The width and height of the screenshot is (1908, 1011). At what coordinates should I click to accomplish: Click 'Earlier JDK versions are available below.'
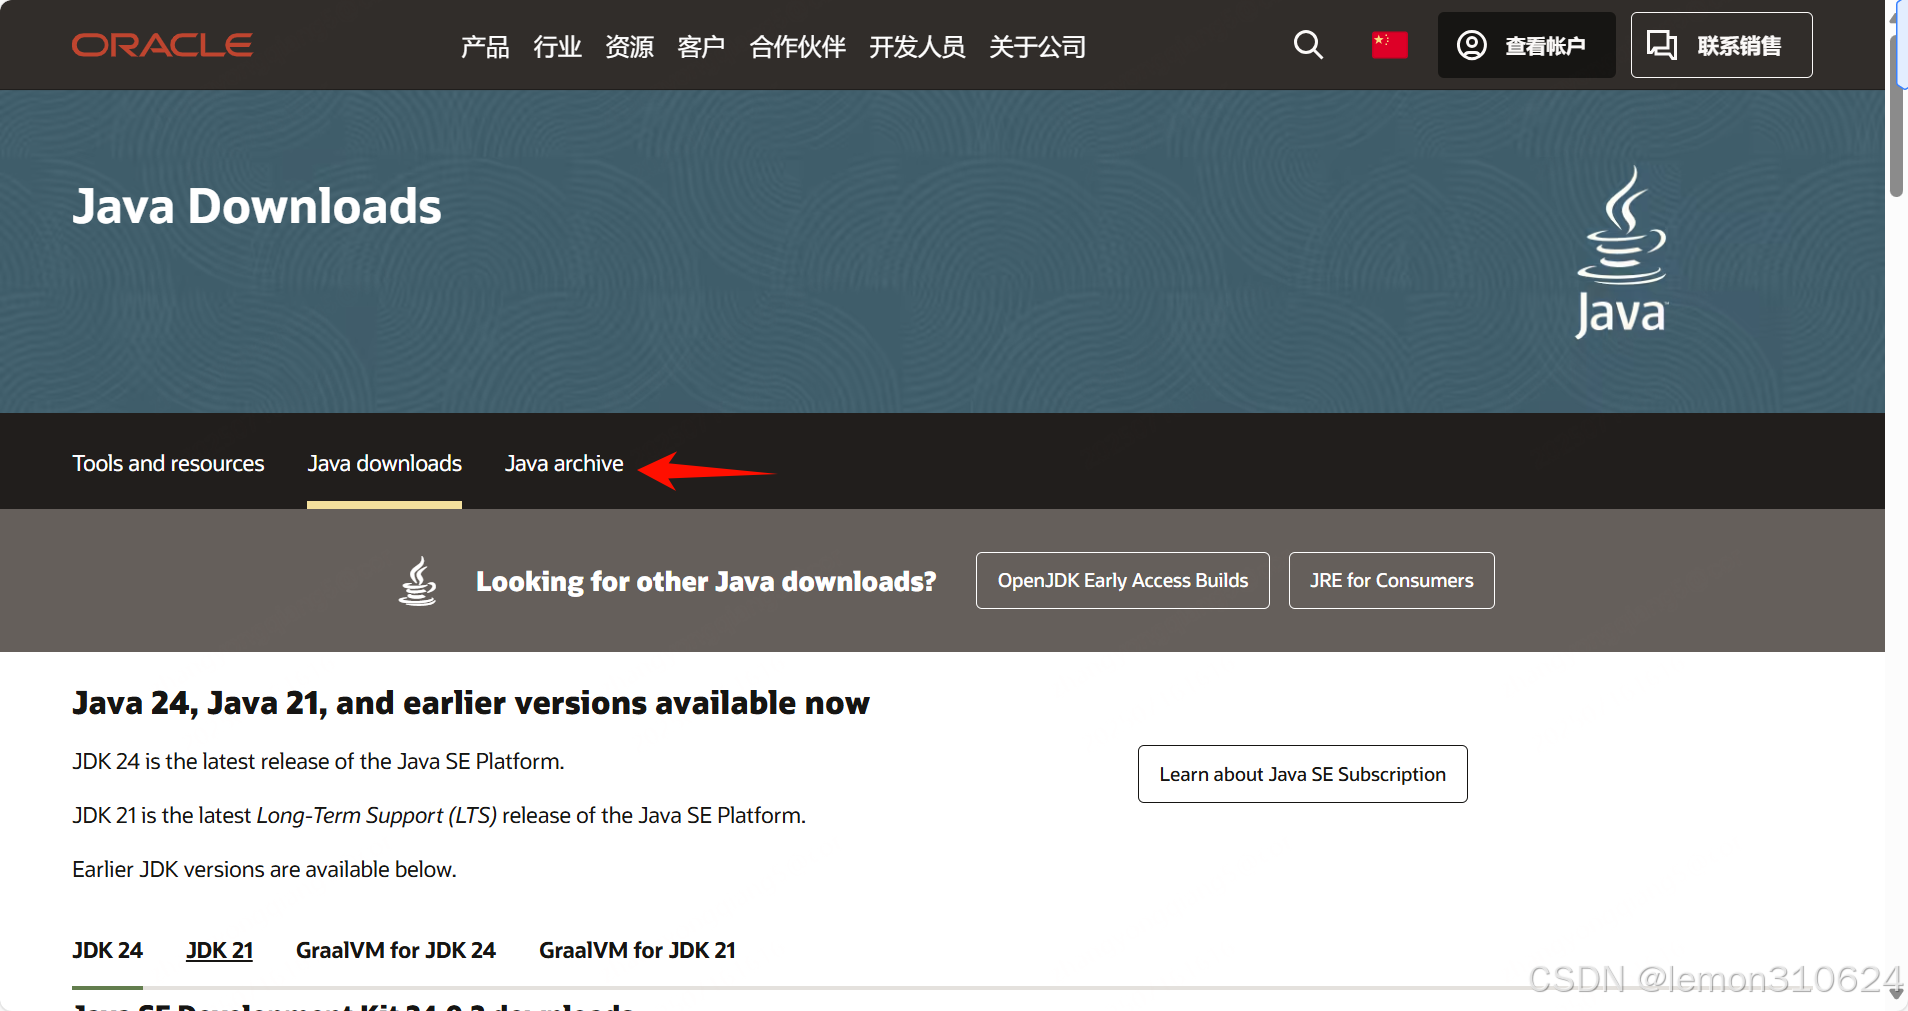pos(264,869)
